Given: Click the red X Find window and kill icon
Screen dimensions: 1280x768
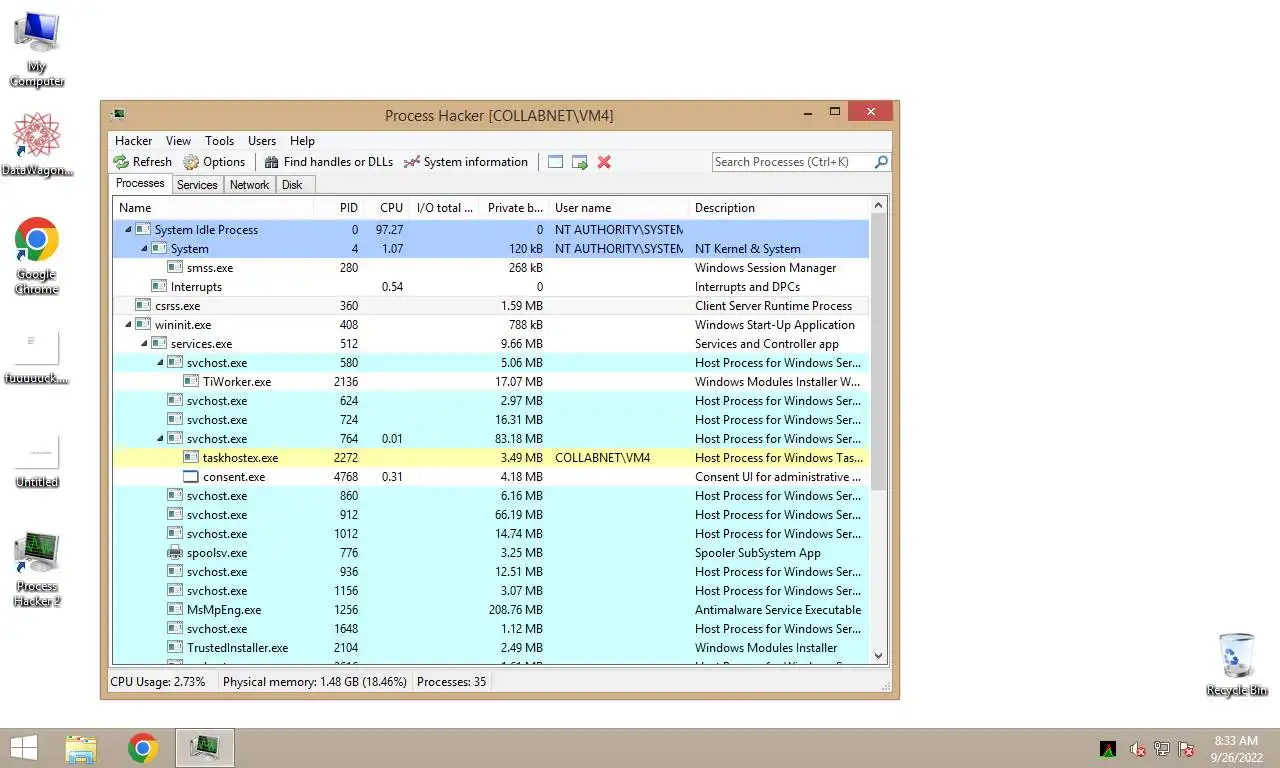Looking at the screenshot, I should coord(604,162).
